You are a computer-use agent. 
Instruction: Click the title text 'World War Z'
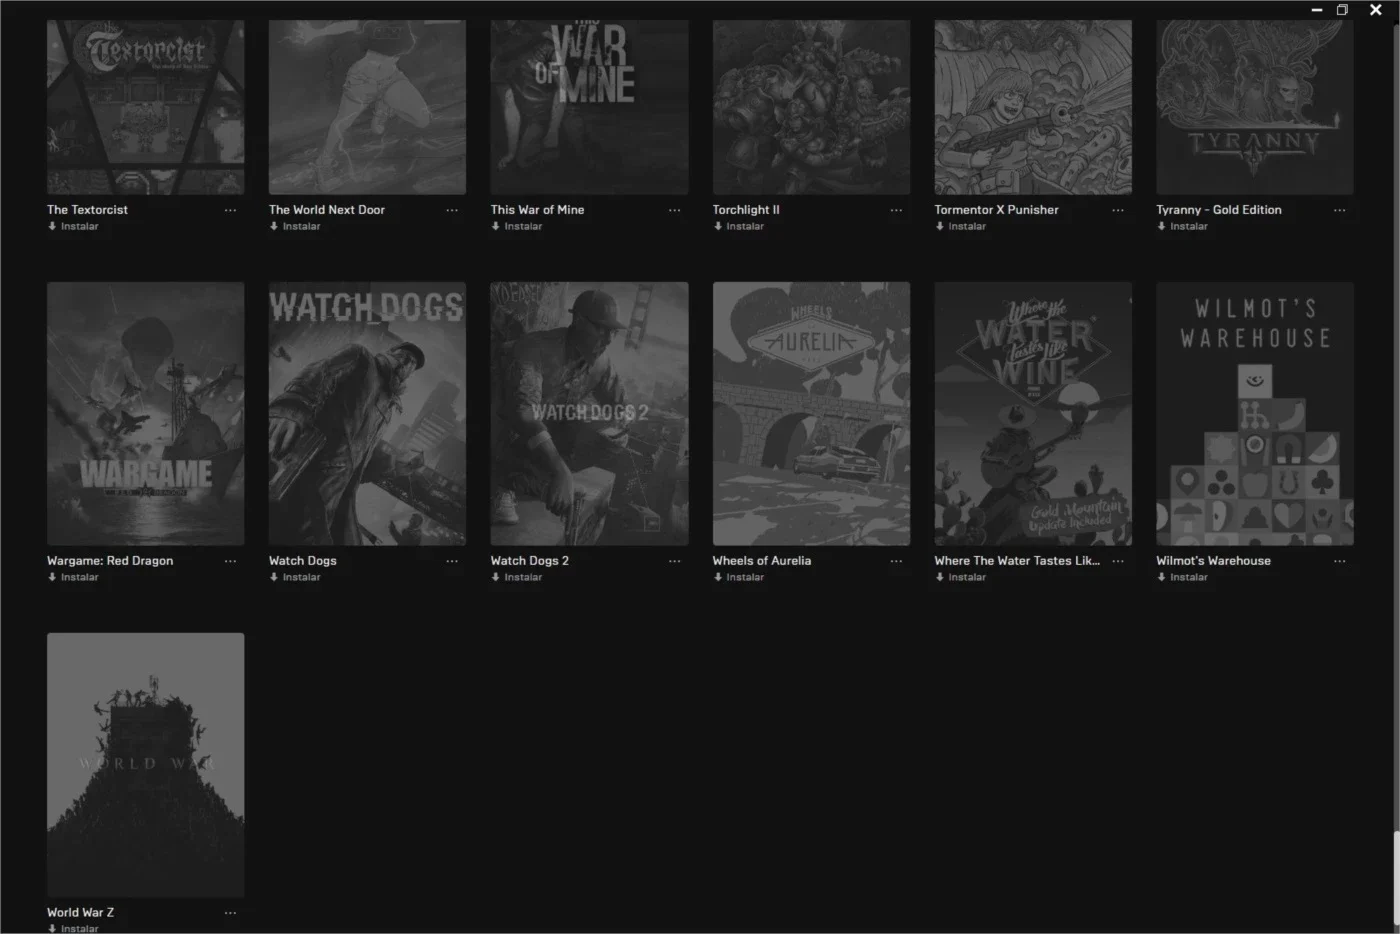[81, 912]
